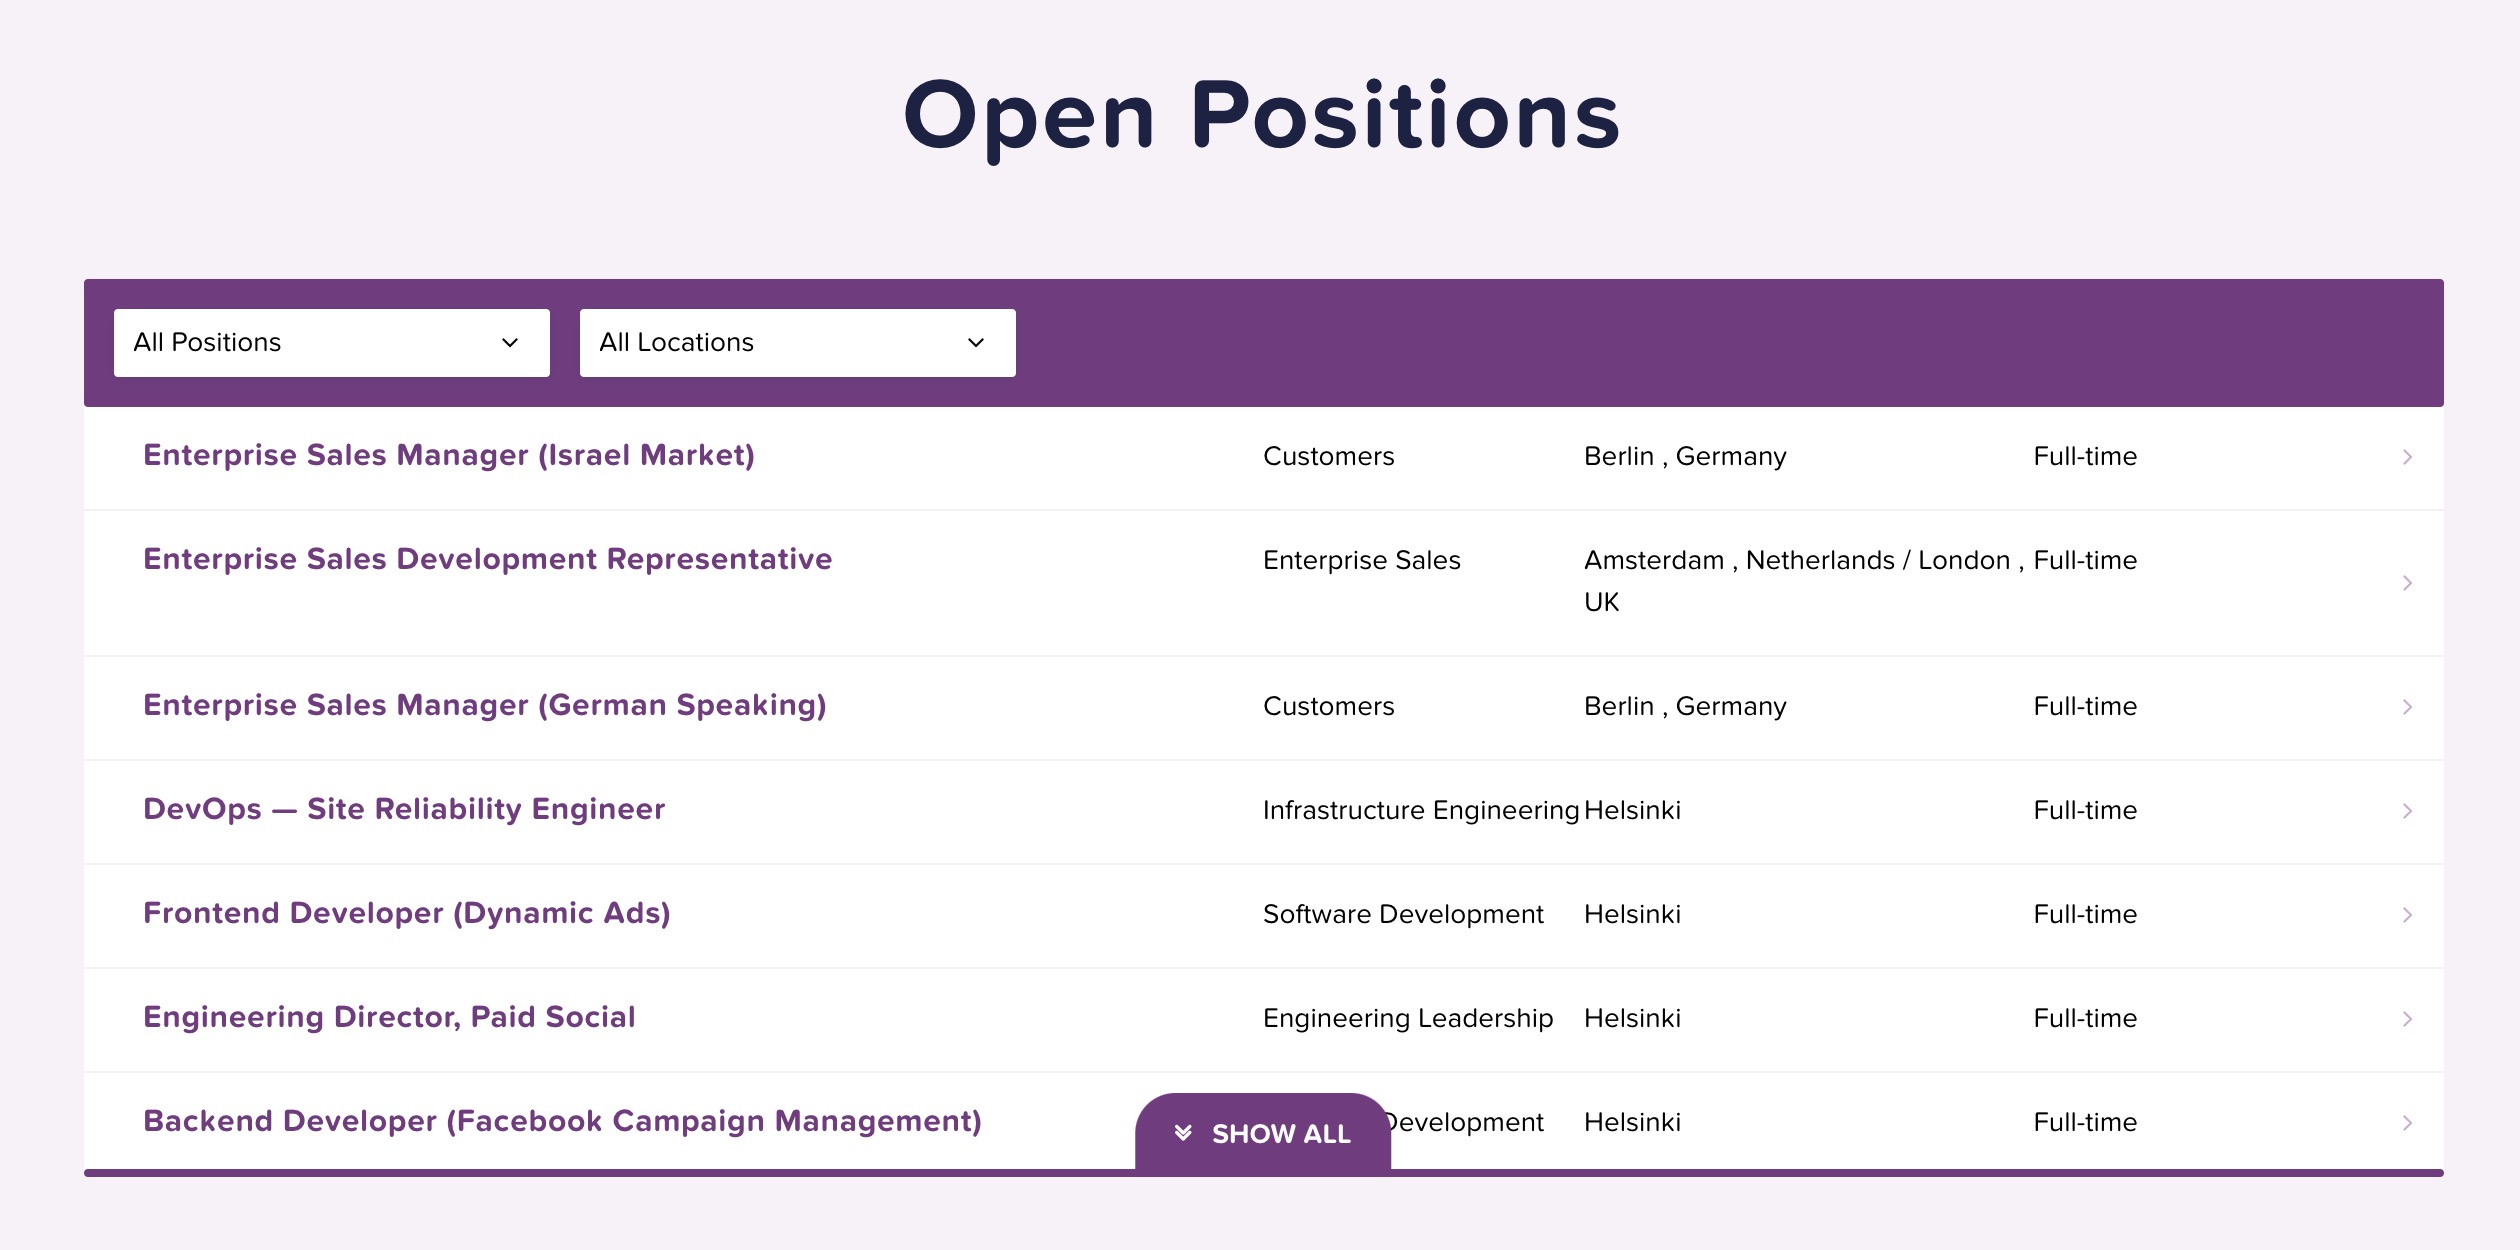The image size is (2520, 1250).
Task: Open Engineering Director, Paid Social listing
Action: [x=388, y=1018]
